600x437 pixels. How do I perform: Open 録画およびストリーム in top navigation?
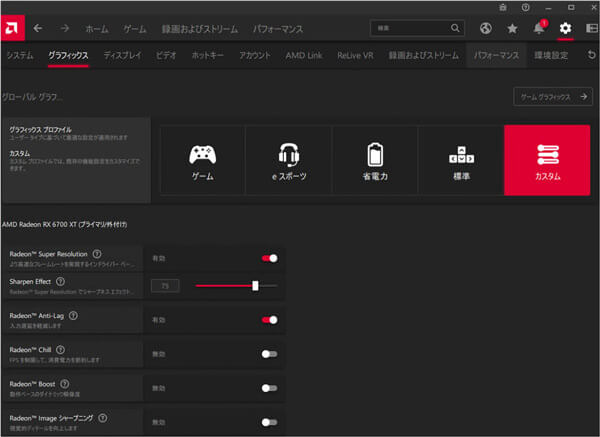[x=200, y=29]
